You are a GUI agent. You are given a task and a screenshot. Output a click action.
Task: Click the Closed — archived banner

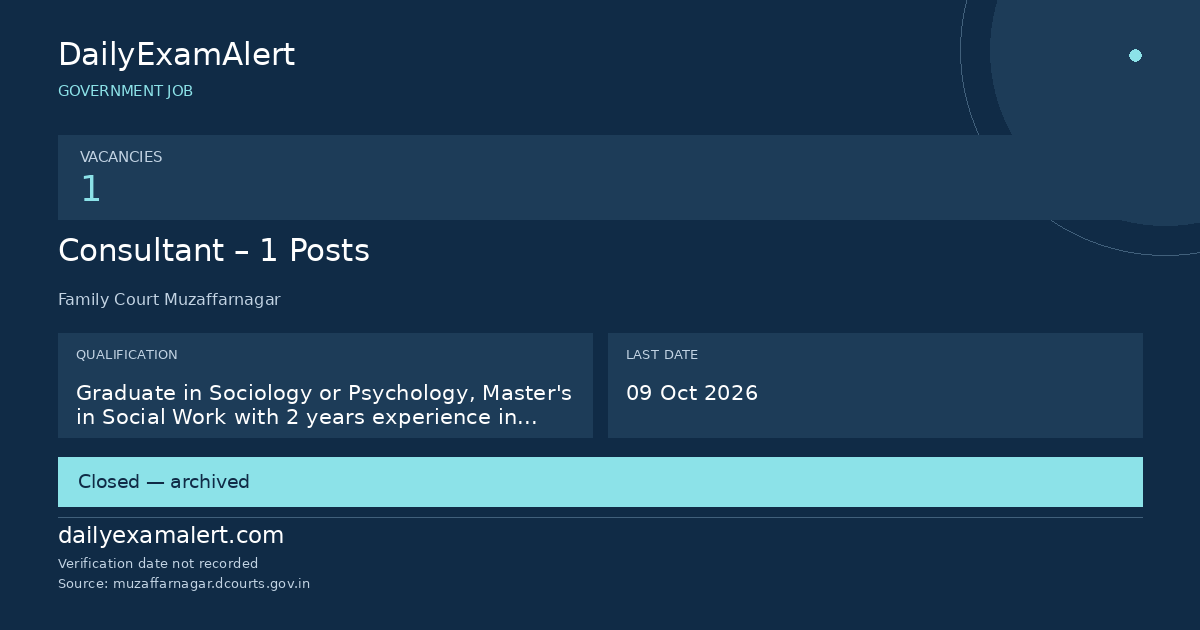(600, 482)
